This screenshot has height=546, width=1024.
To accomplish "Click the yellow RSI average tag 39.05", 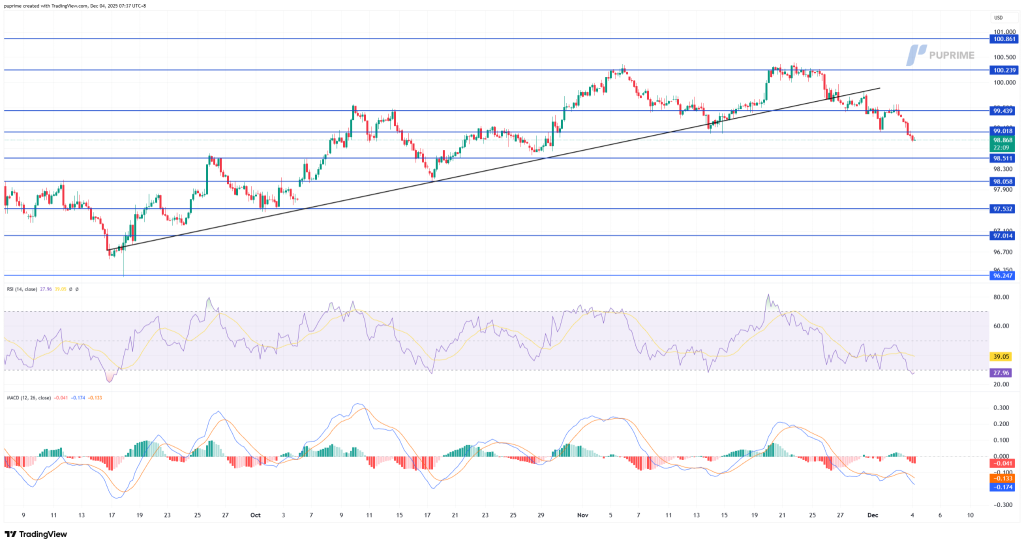I will pyautogui.click(x=1003, y=356).
